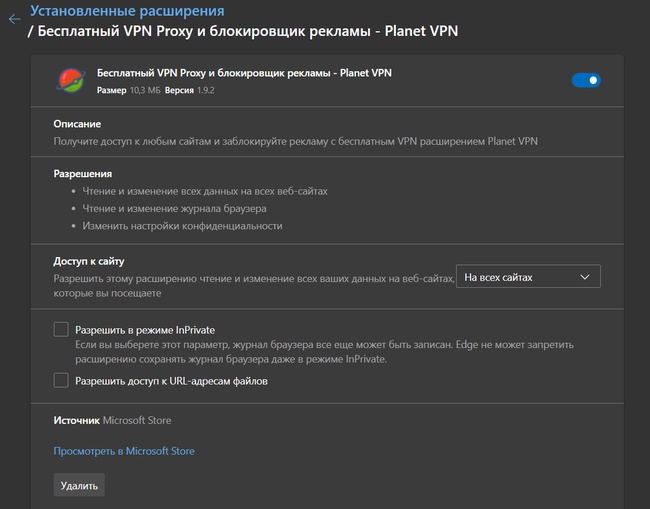Select the Разрешения heading
This screenshot has width=650, height=509.
(x=82, y=174)
